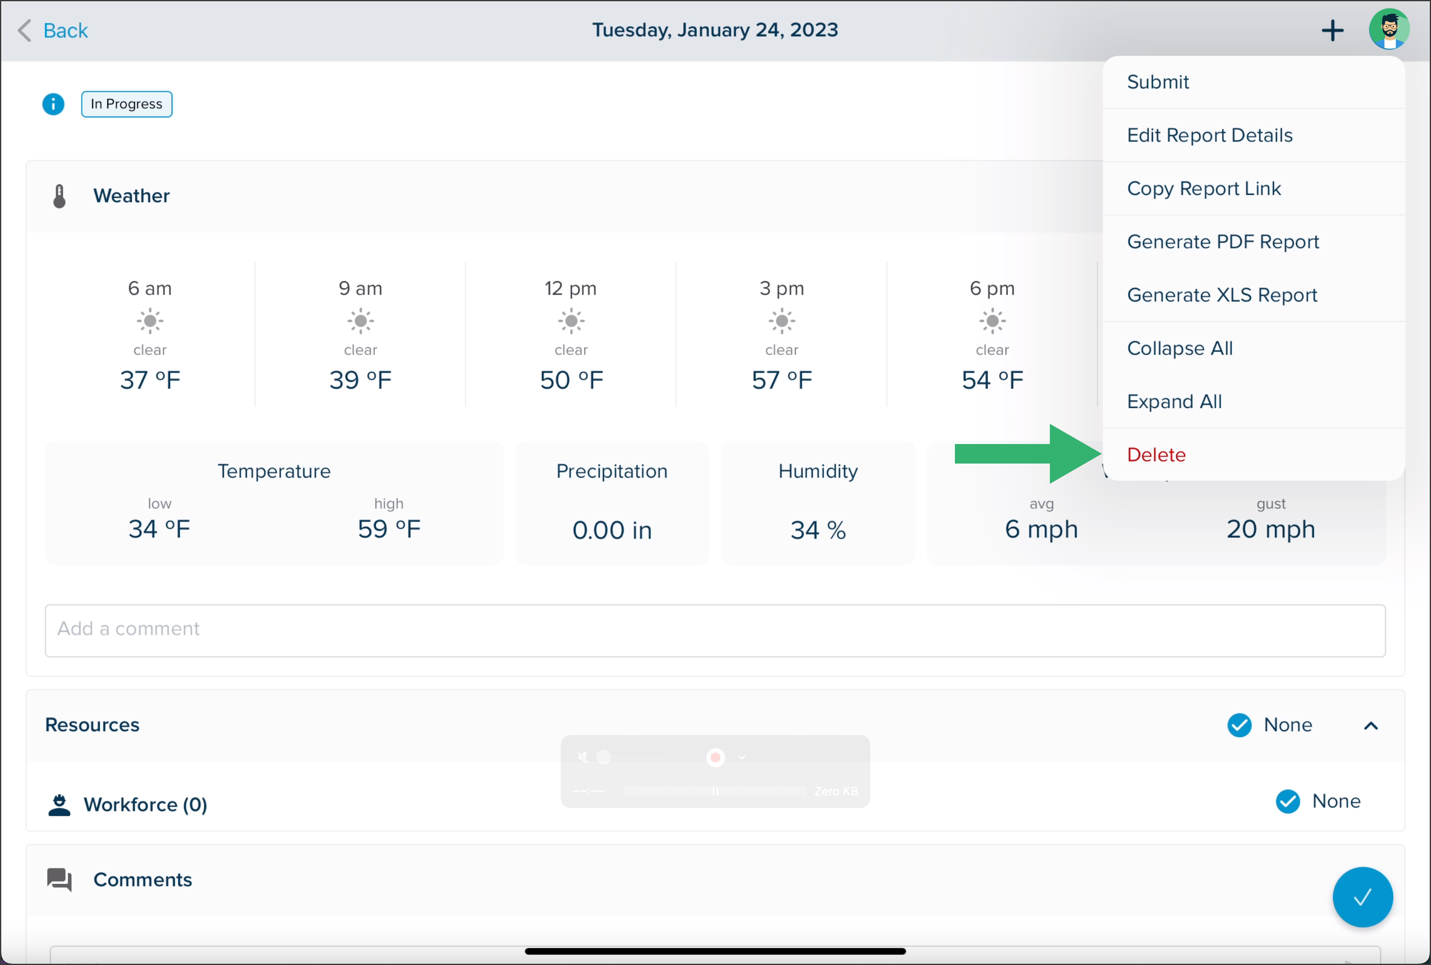
Task: Click the Tuesday, January 24, 2023 title
Action: point(715,30)
